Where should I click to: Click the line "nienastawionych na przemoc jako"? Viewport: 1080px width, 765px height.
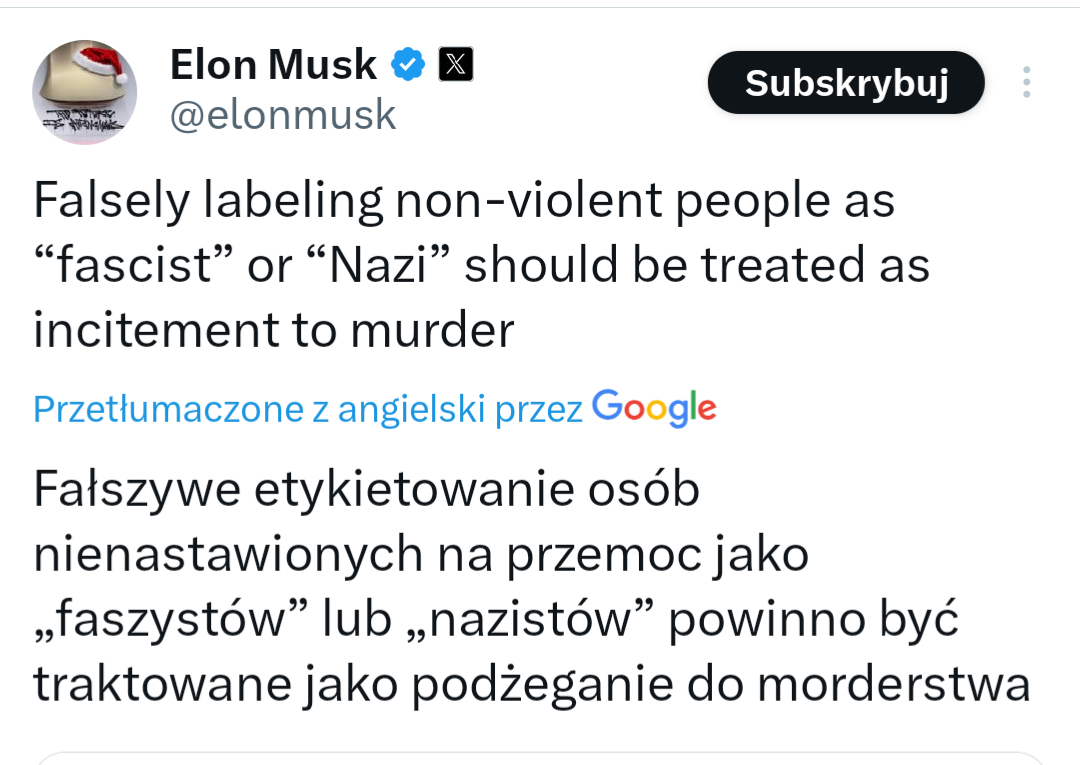pos(421,554)
